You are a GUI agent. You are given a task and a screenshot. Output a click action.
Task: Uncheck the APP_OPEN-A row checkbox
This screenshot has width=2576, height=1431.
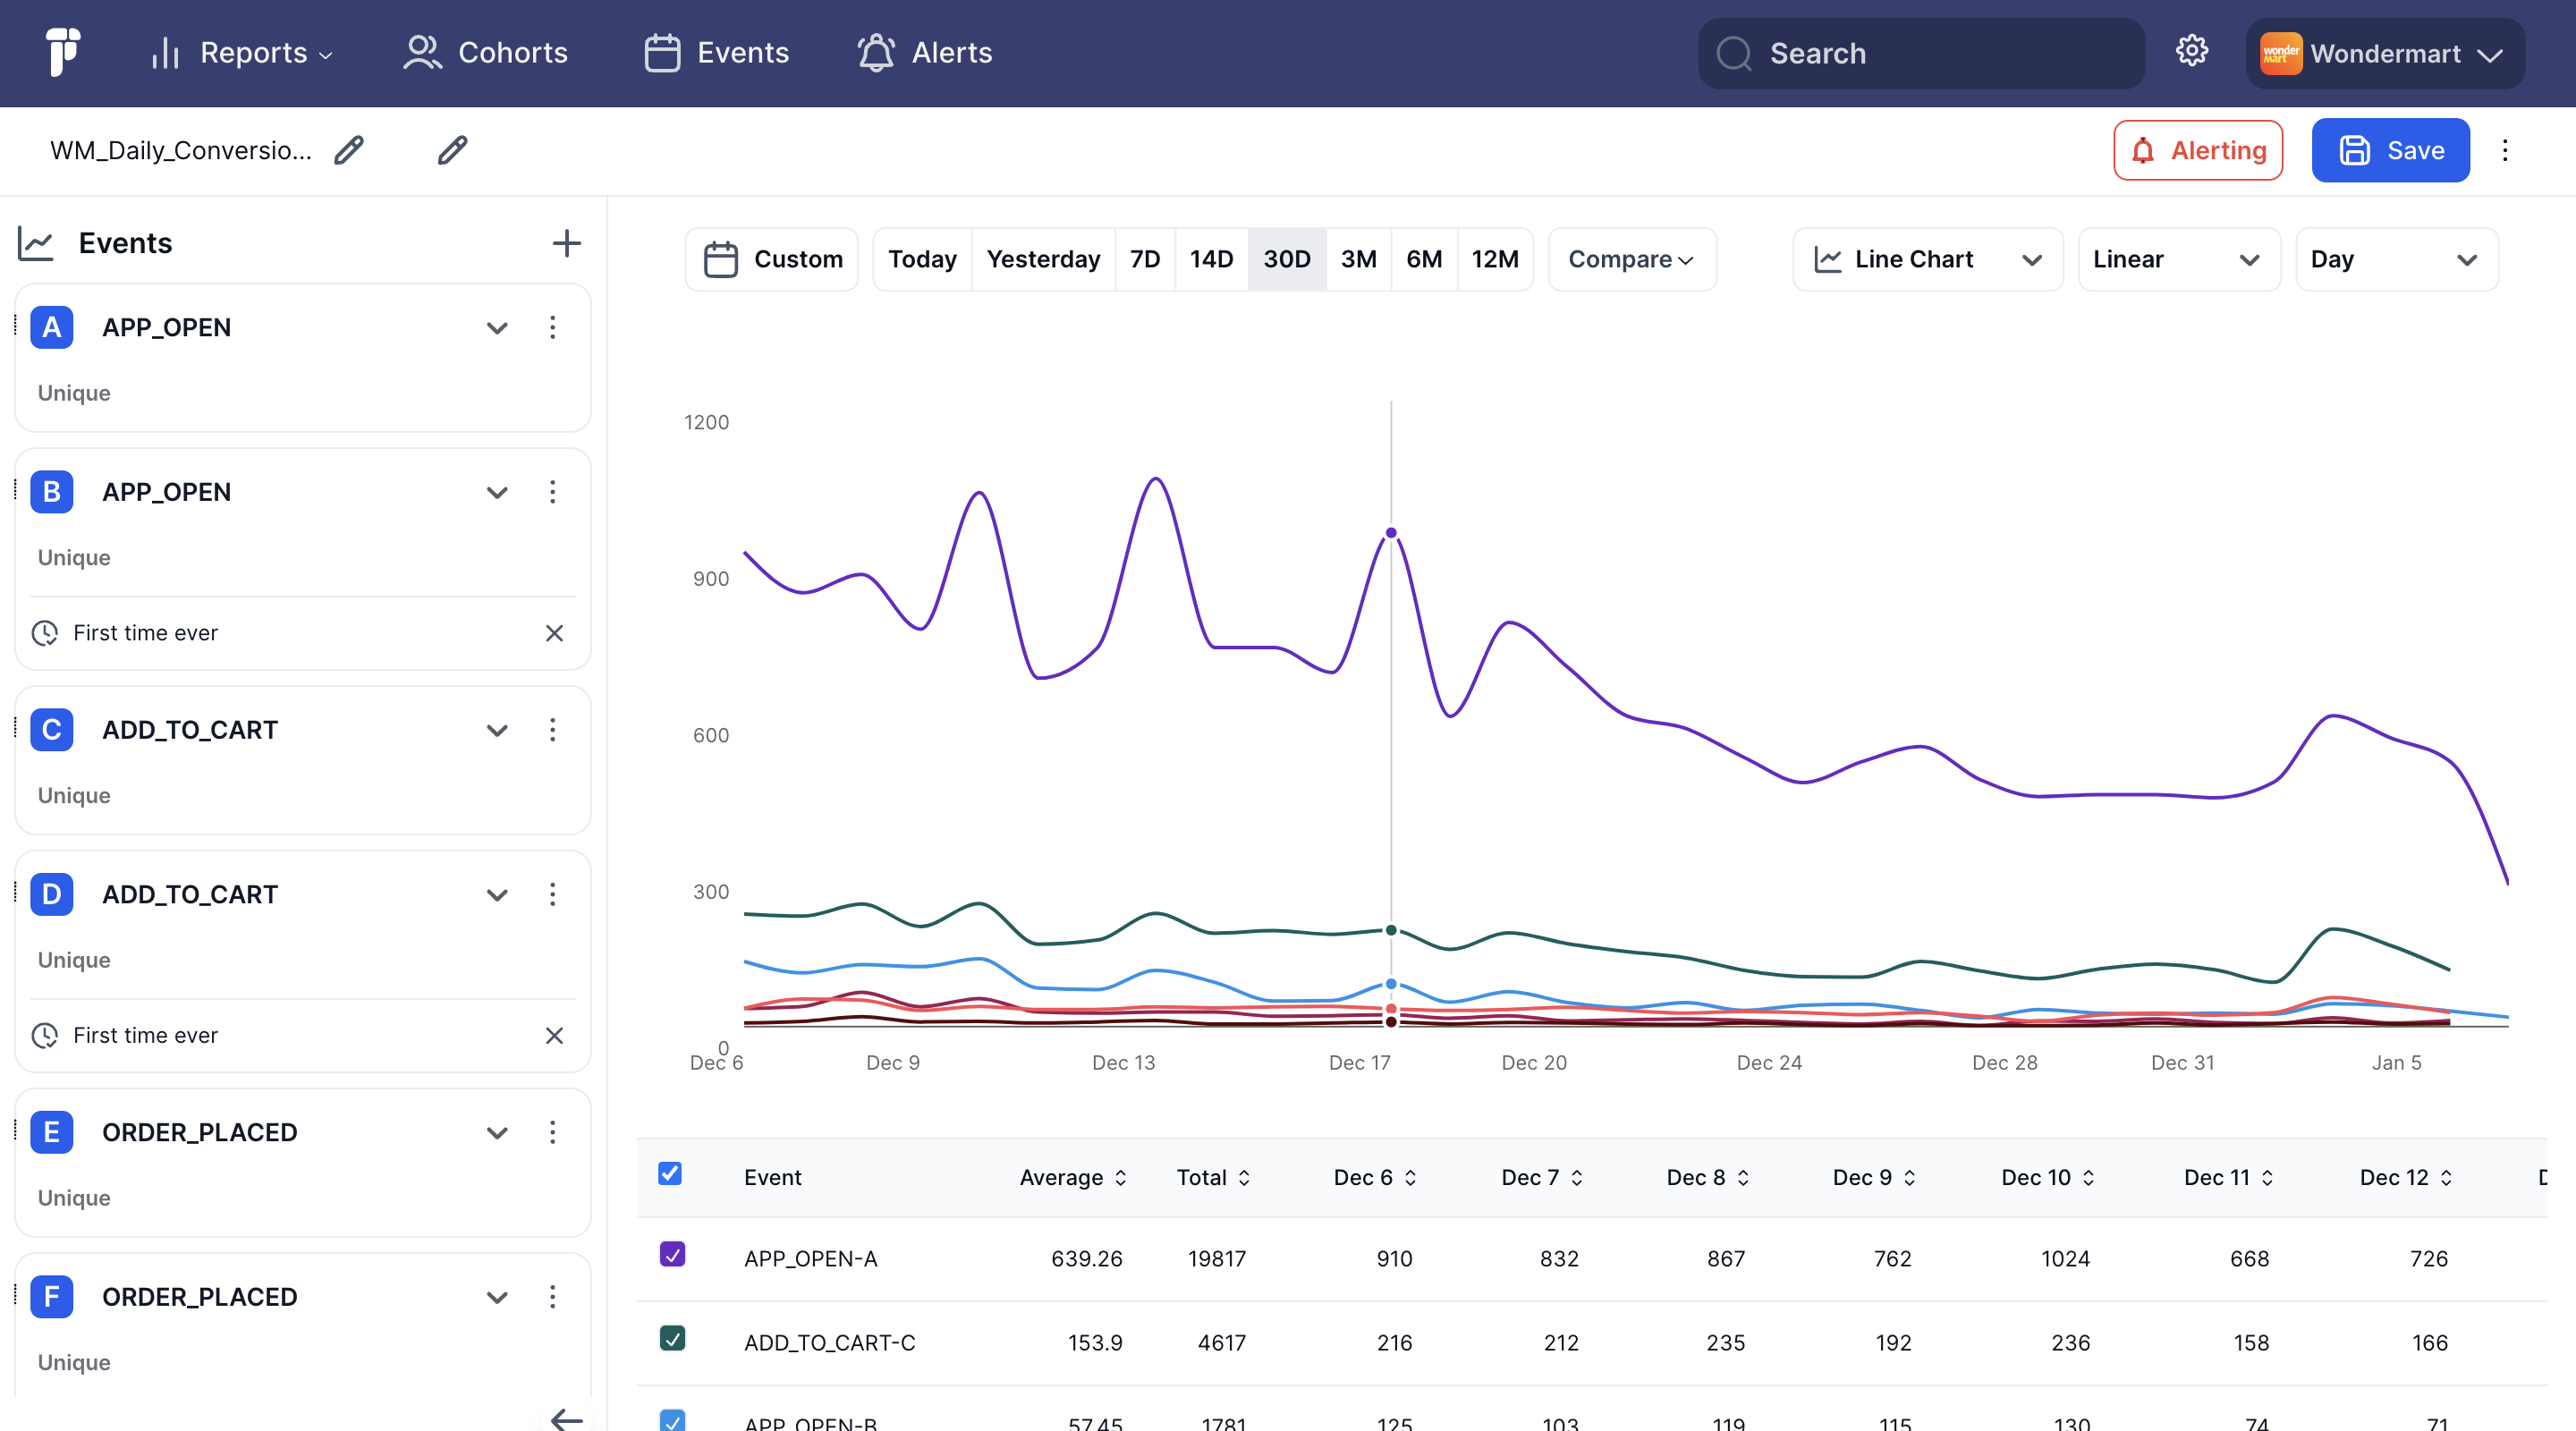672,1254
